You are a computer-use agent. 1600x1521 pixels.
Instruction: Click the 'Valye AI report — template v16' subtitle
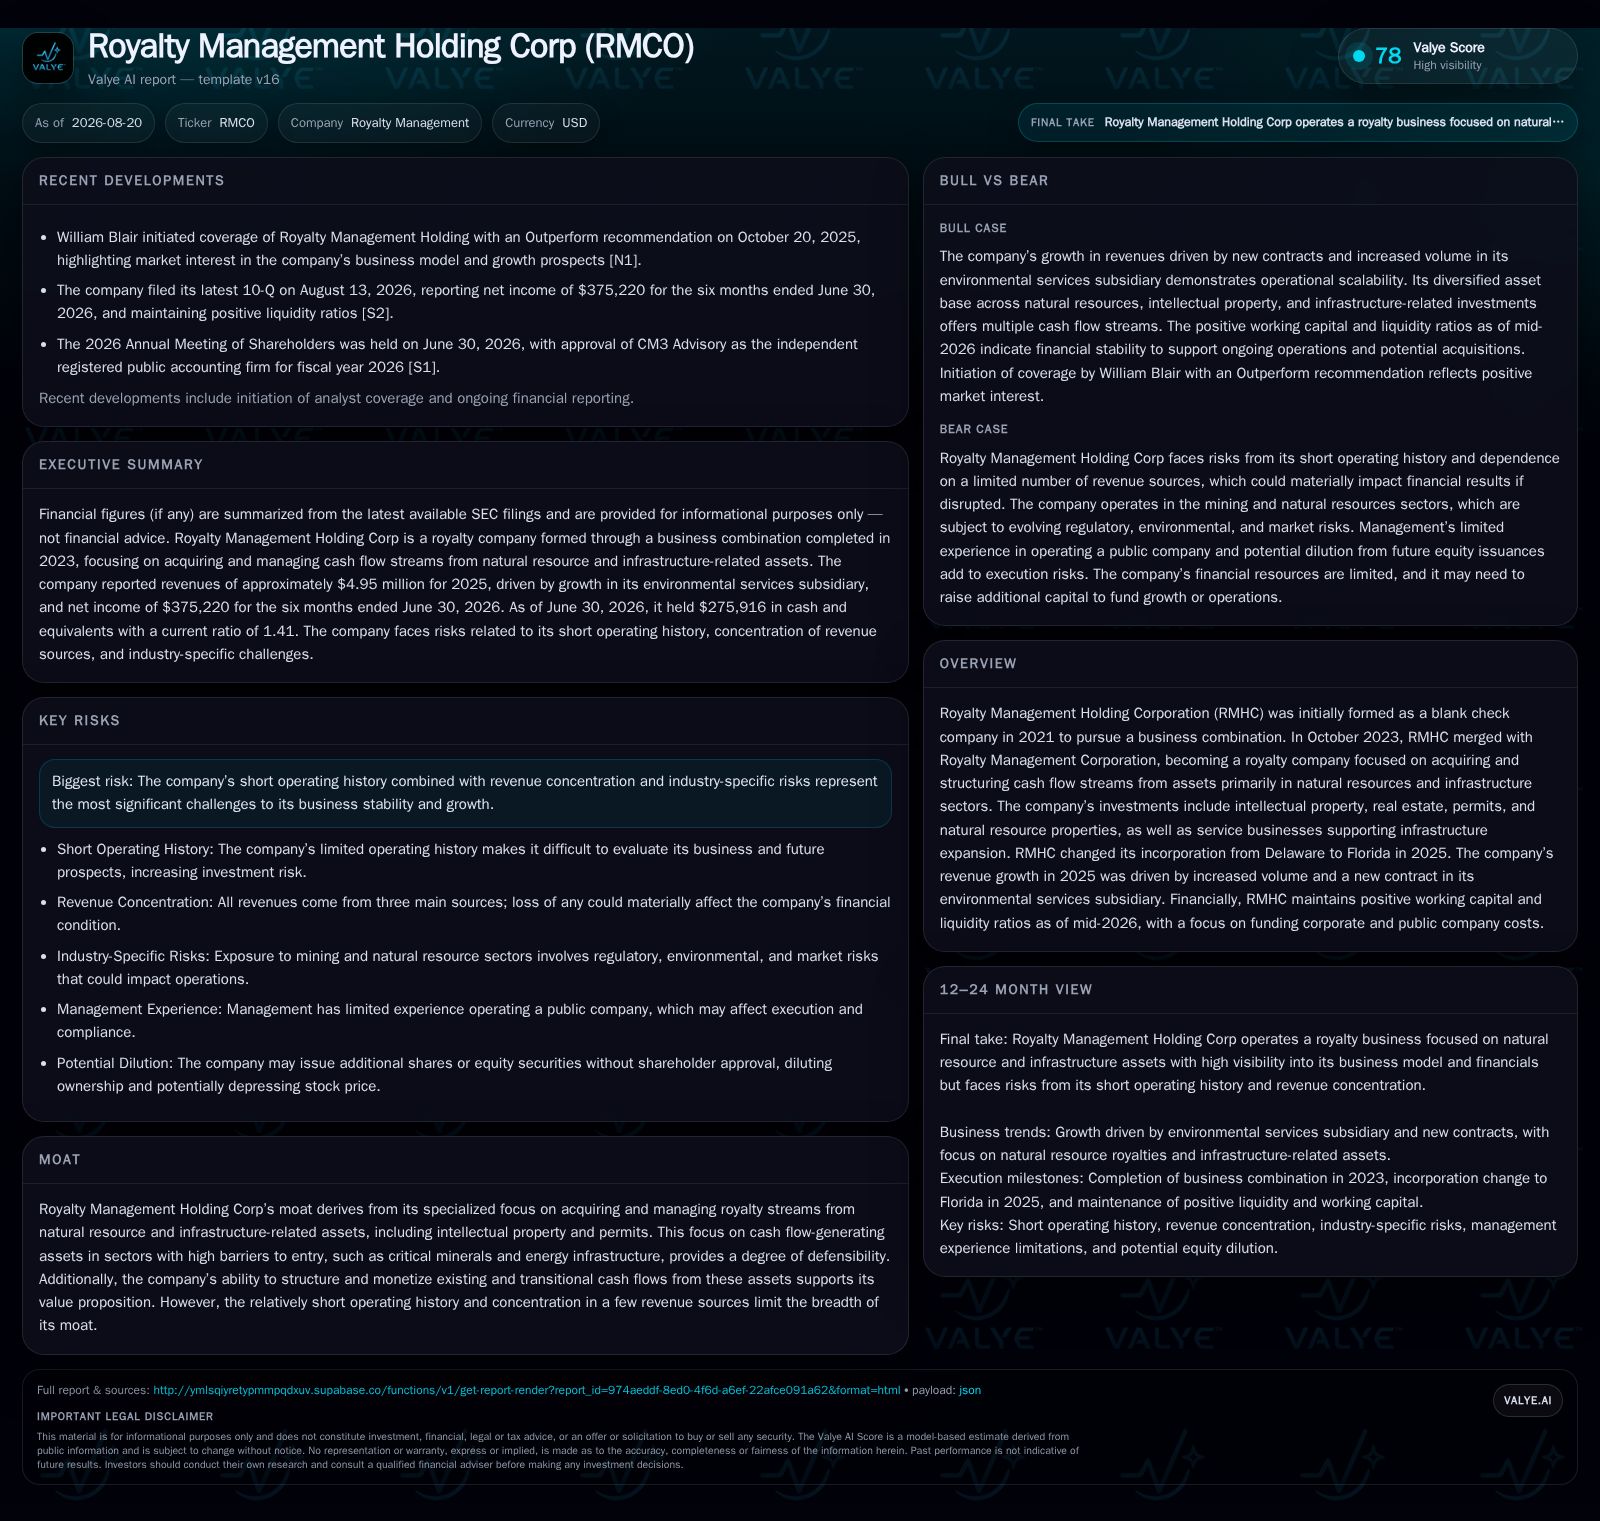pos(184,80)
